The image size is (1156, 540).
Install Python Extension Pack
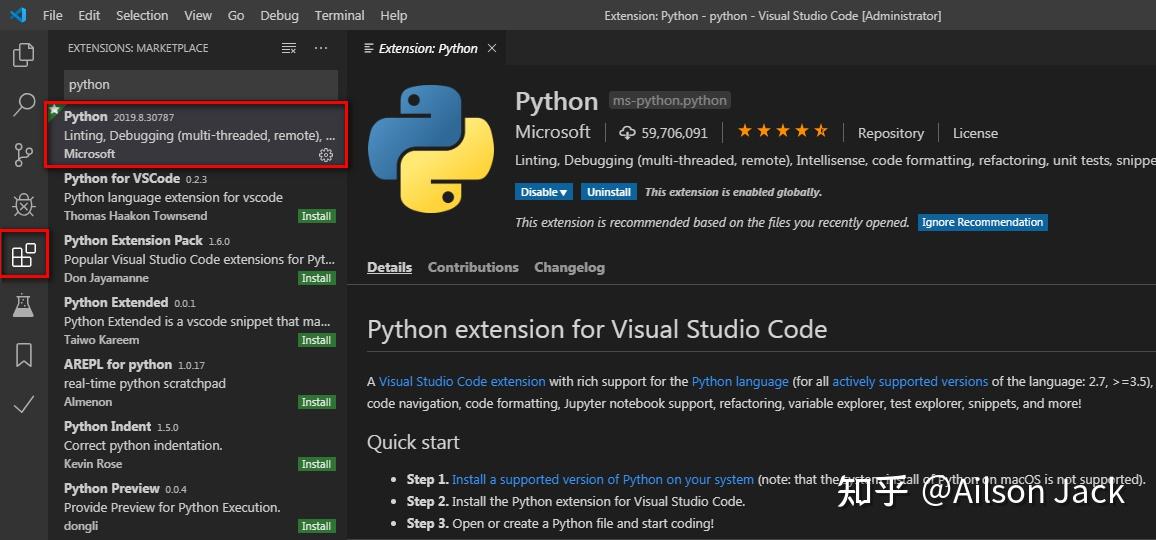click(x=317, y=278)
